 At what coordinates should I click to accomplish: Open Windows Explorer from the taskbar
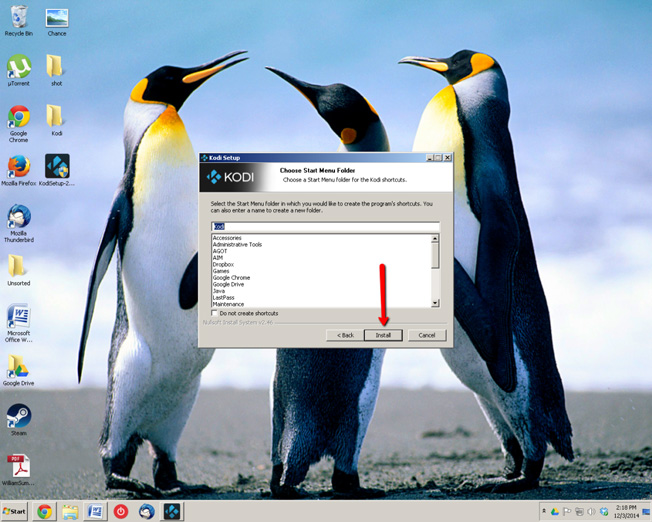(70, 511)
